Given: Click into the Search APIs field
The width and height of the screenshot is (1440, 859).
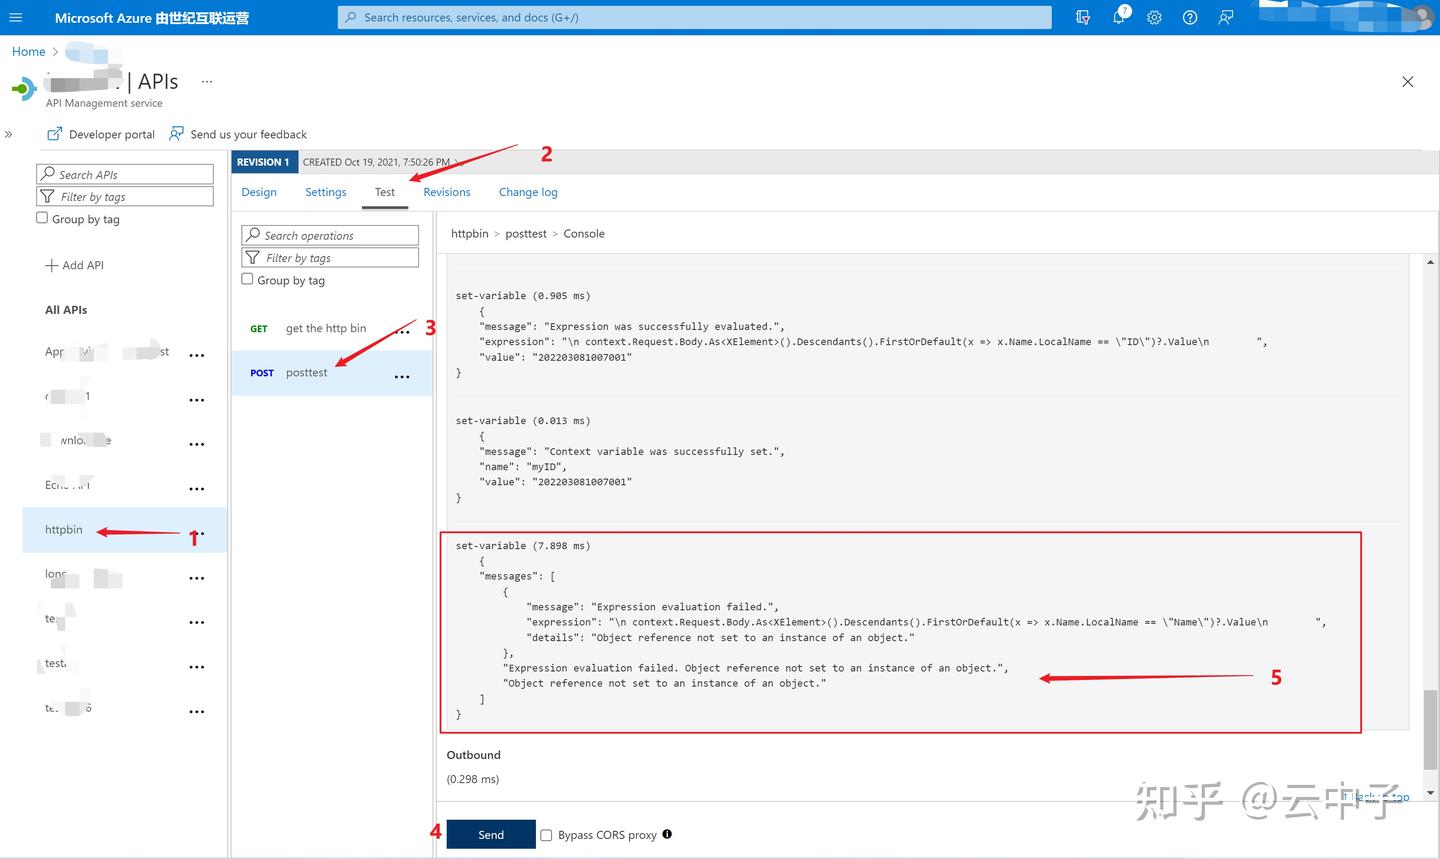Looking at the screenshot, I should [x=125, y=174].
